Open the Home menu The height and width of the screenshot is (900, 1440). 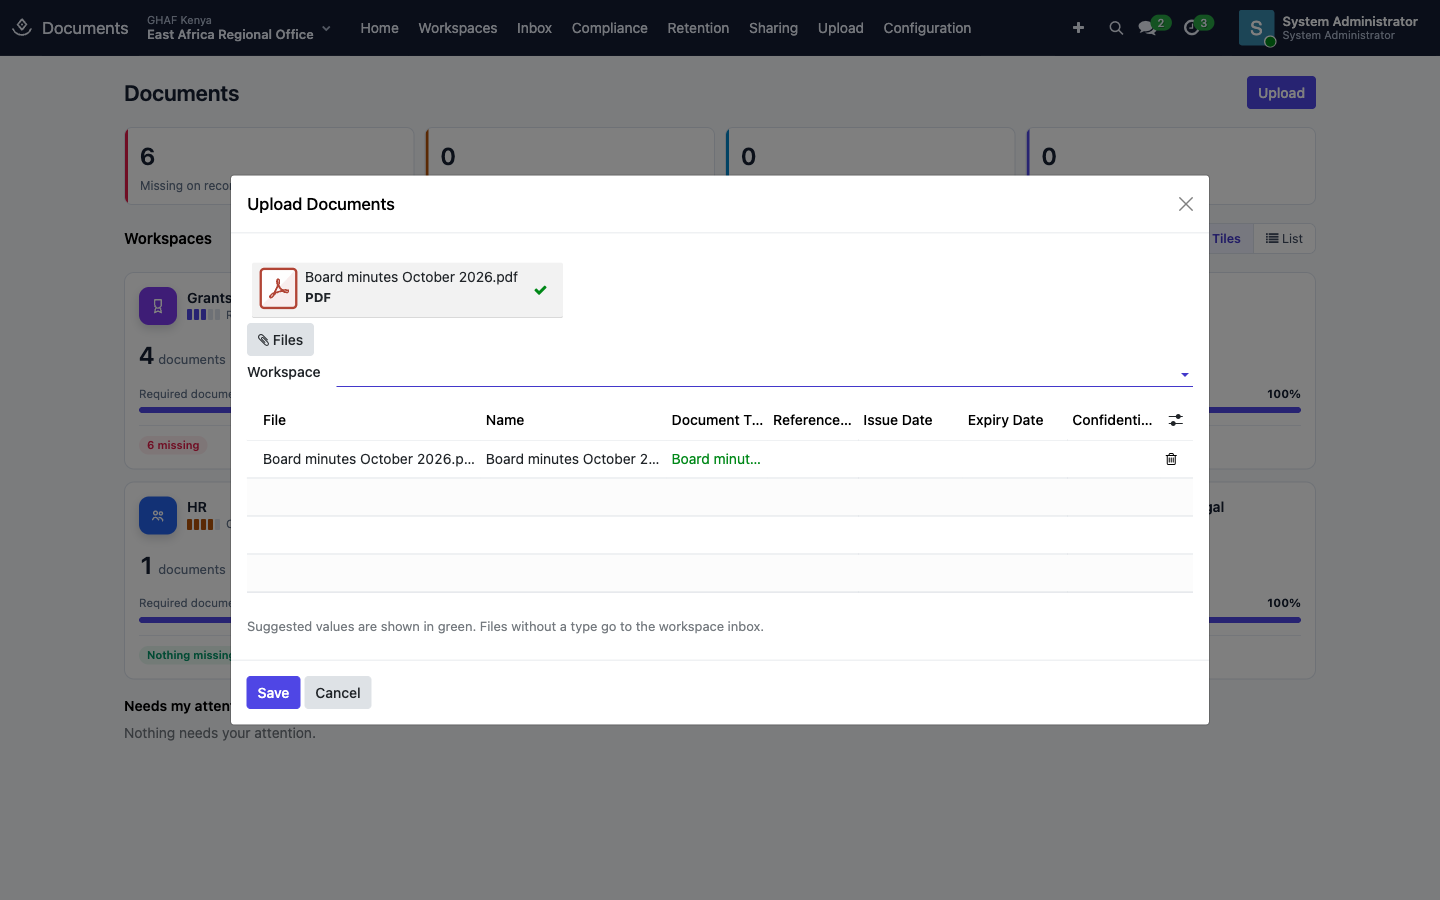379,28
